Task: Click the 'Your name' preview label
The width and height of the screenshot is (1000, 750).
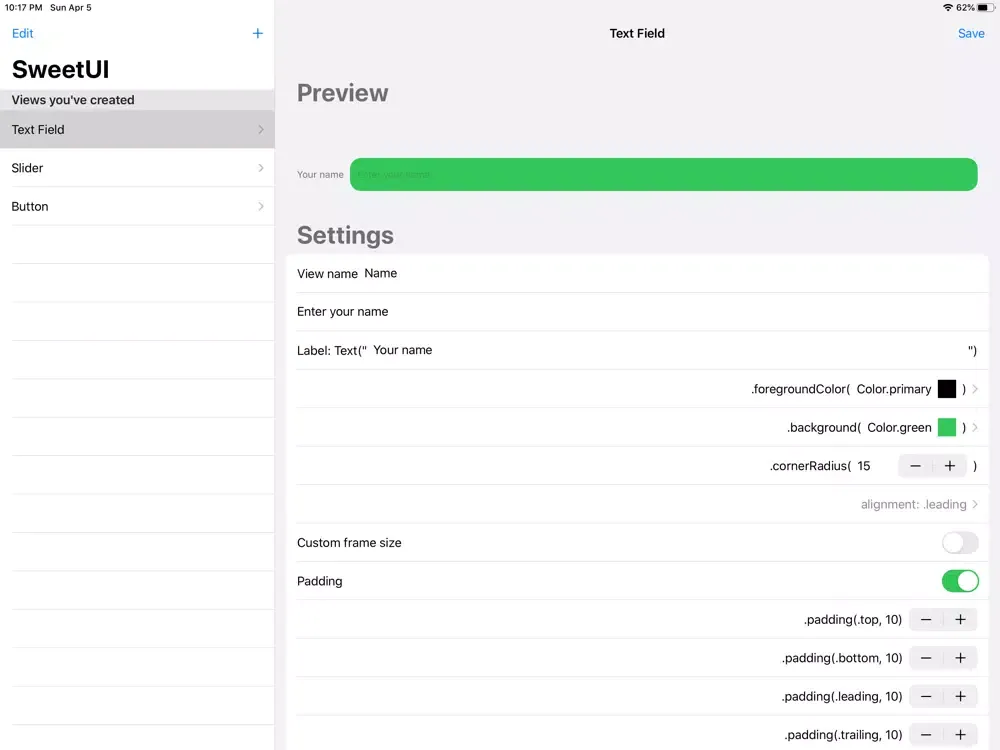Action: coord(320,175)
